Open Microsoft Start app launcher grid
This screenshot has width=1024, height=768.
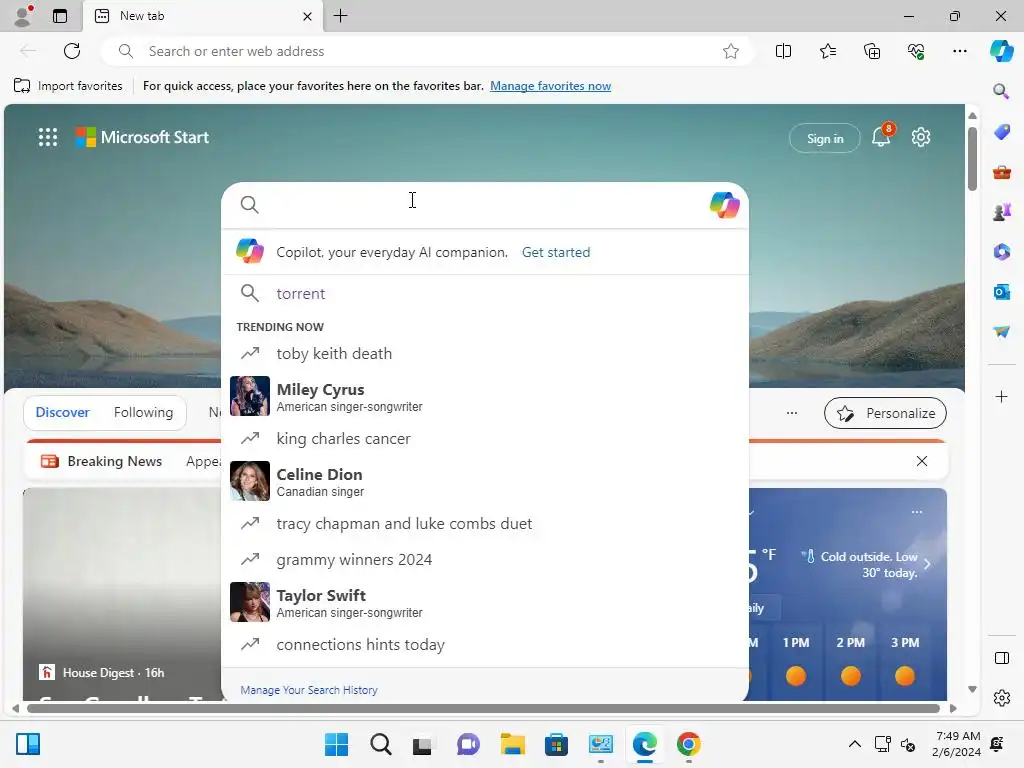click(x=48, y=137)
